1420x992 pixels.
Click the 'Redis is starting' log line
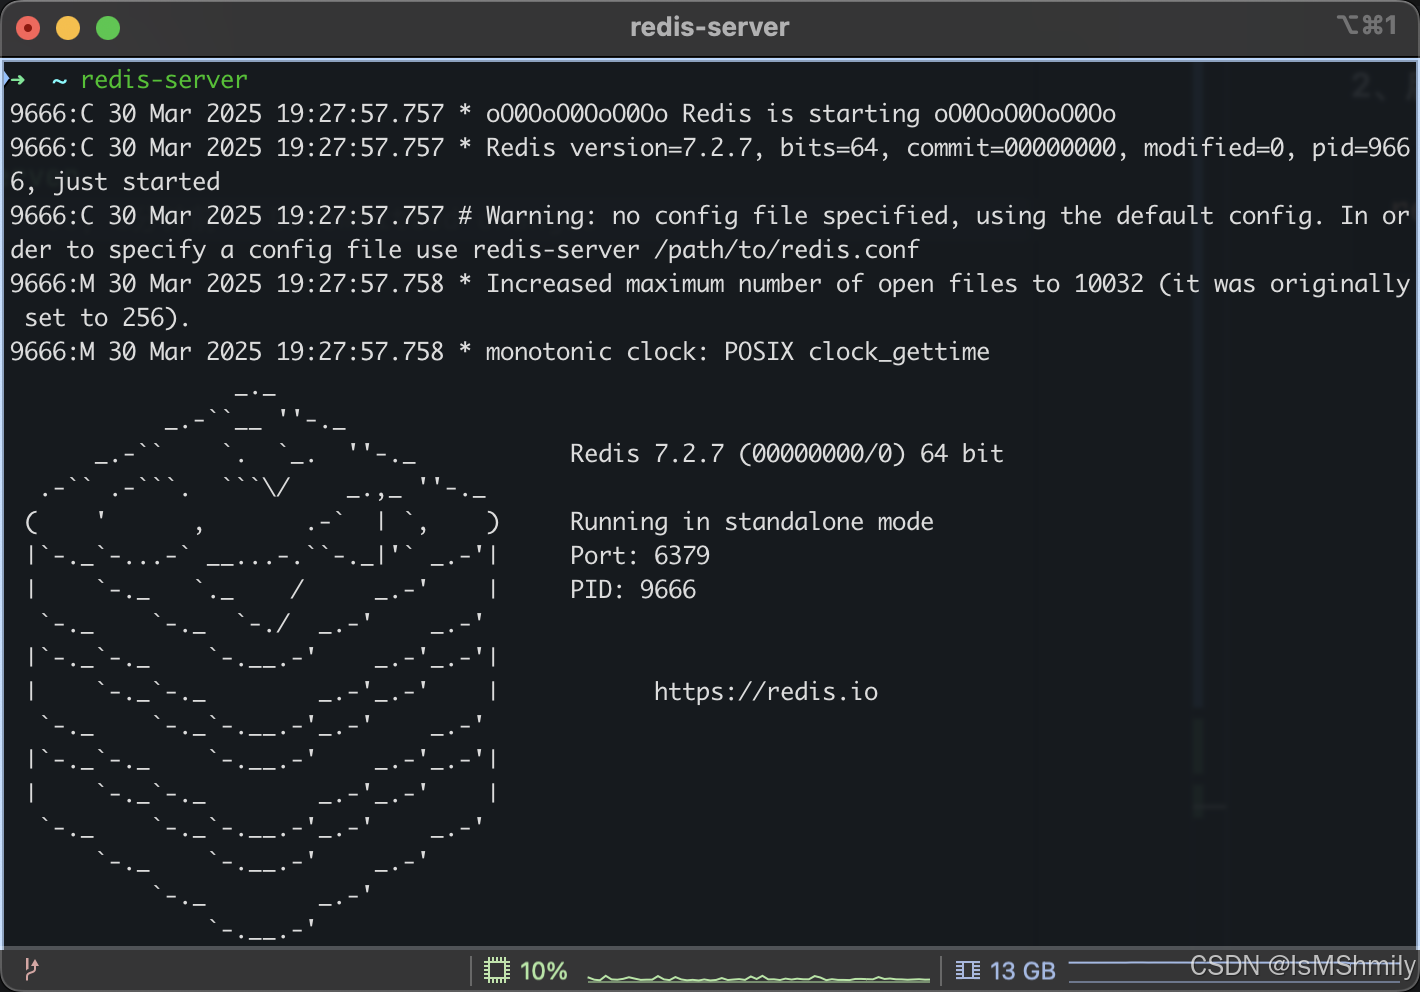coord(563,114)
